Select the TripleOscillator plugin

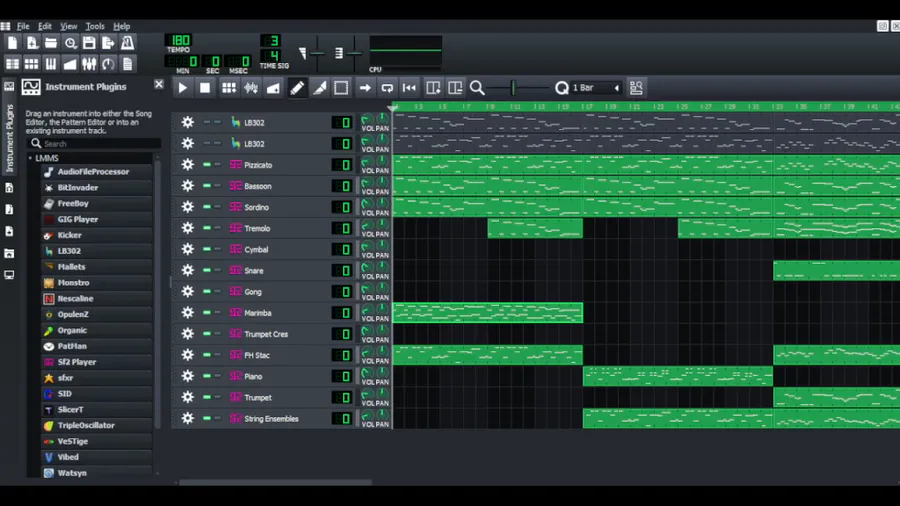coord(96,425)
